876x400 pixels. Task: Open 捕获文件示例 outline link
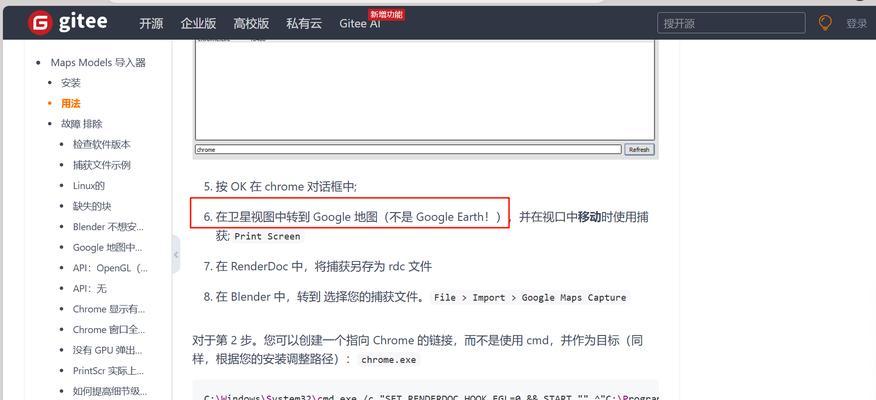click(102, 165)
